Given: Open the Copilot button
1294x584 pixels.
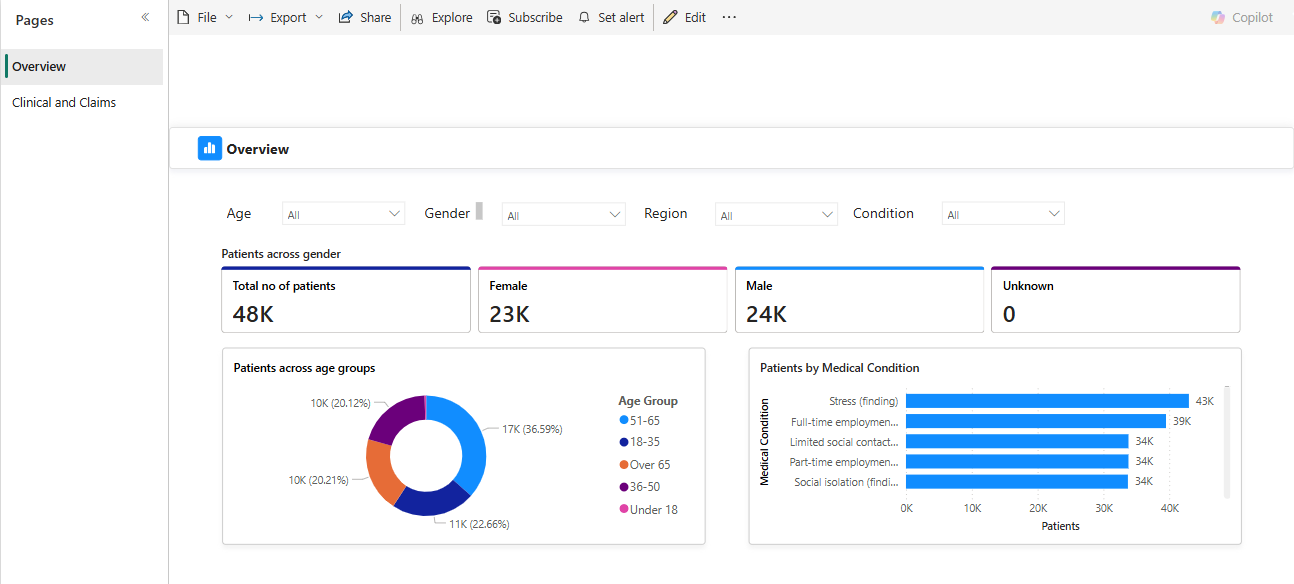Looking at the screenshot, I should point(1242,17).
